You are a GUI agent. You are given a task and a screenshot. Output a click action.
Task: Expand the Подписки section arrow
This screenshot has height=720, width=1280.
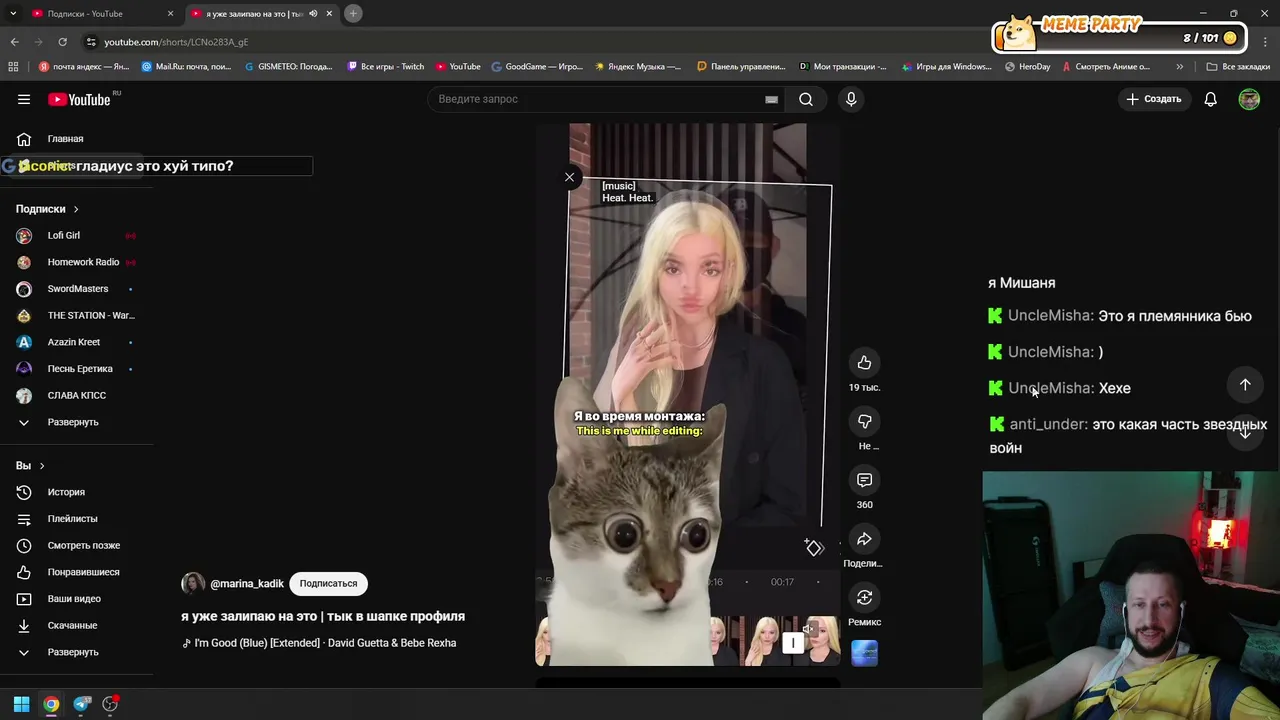(75, 209)
